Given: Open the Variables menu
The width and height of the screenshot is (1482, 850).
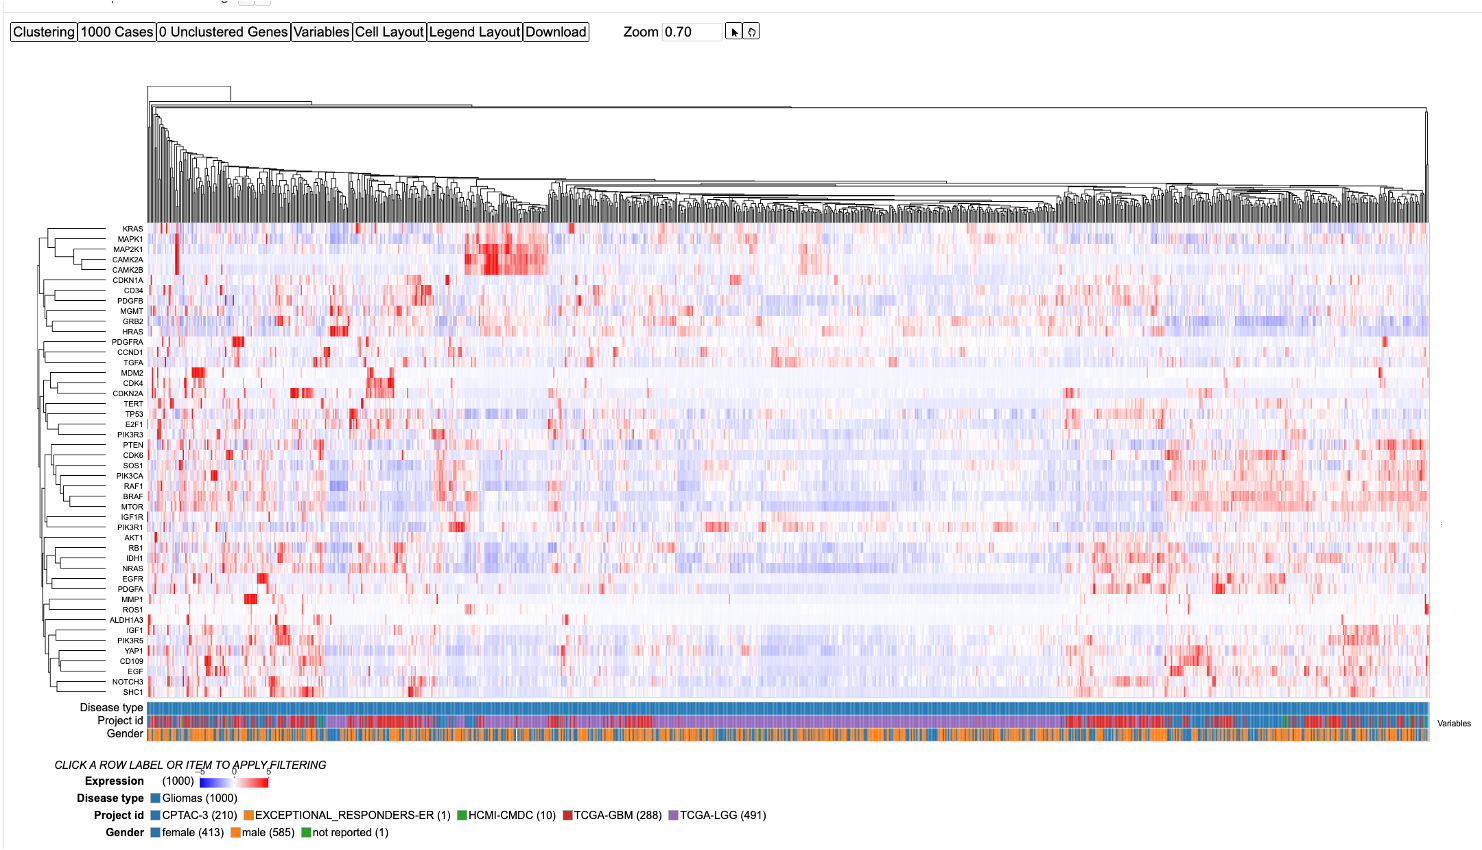Looking at the screenshot, I should [x=321, y=32].
